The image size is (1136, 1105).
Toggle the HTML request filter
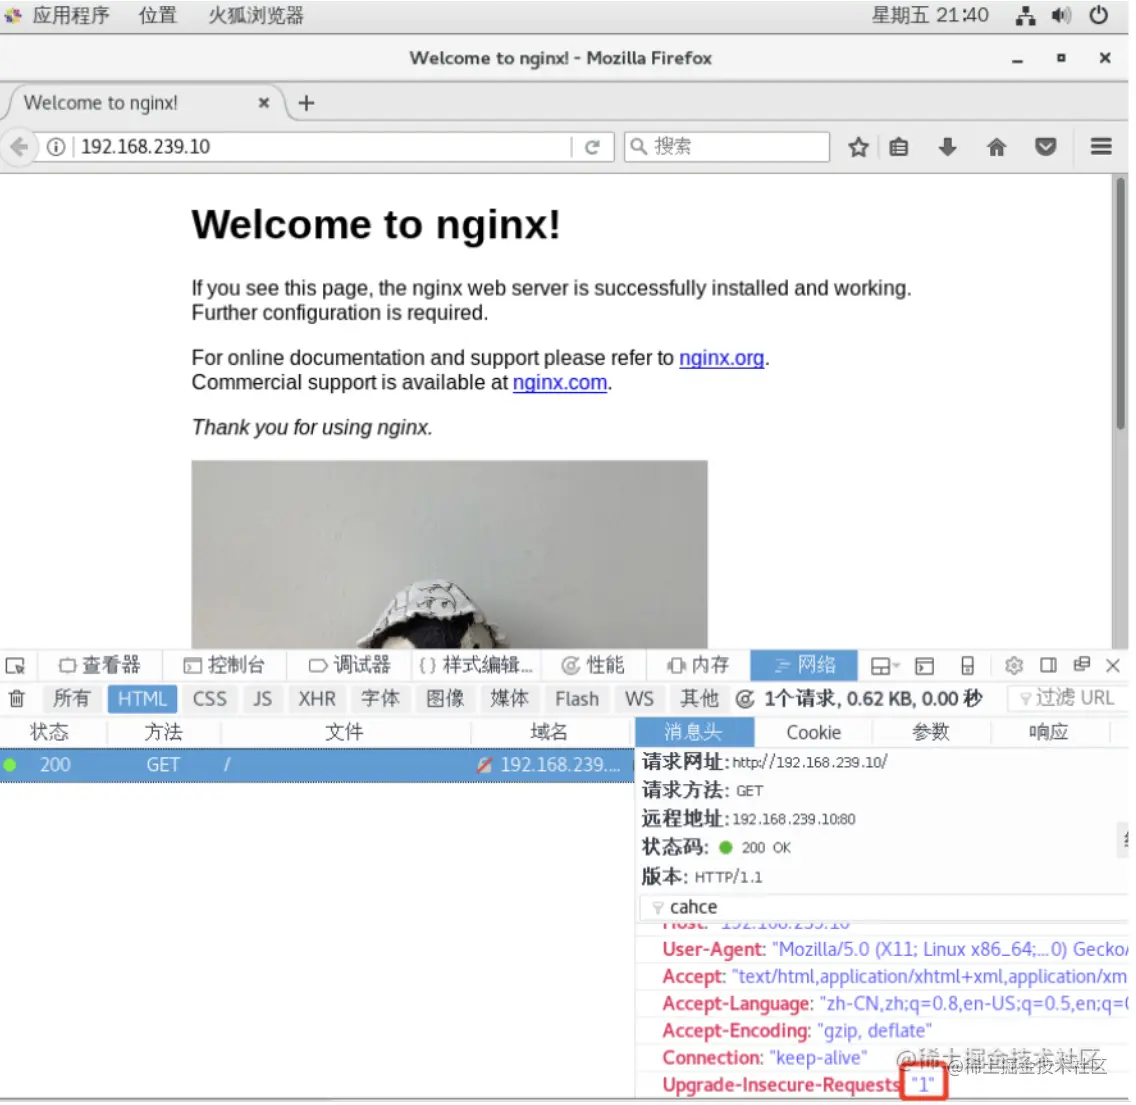tap(142, 699)
